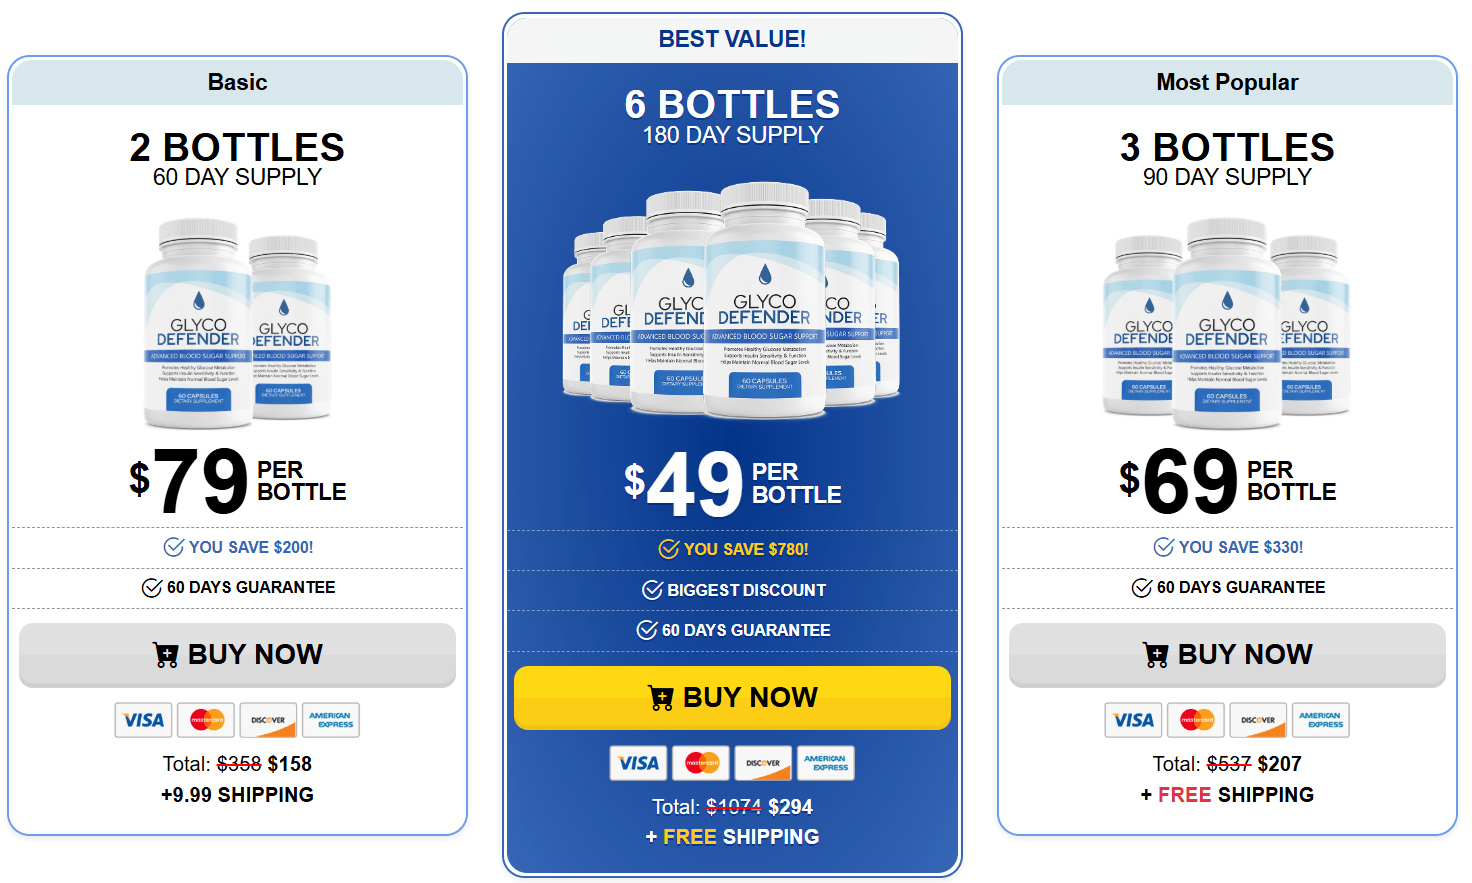Select the Basic package header
This screenshot has height=883, width=1472.
[x=237, y=82]
